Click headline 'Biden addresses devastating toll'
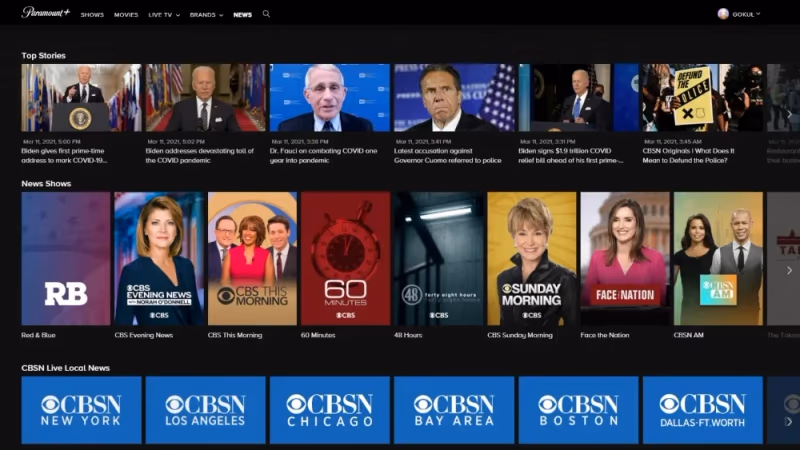This screenshot has width=800, height=450. point(199,156)
